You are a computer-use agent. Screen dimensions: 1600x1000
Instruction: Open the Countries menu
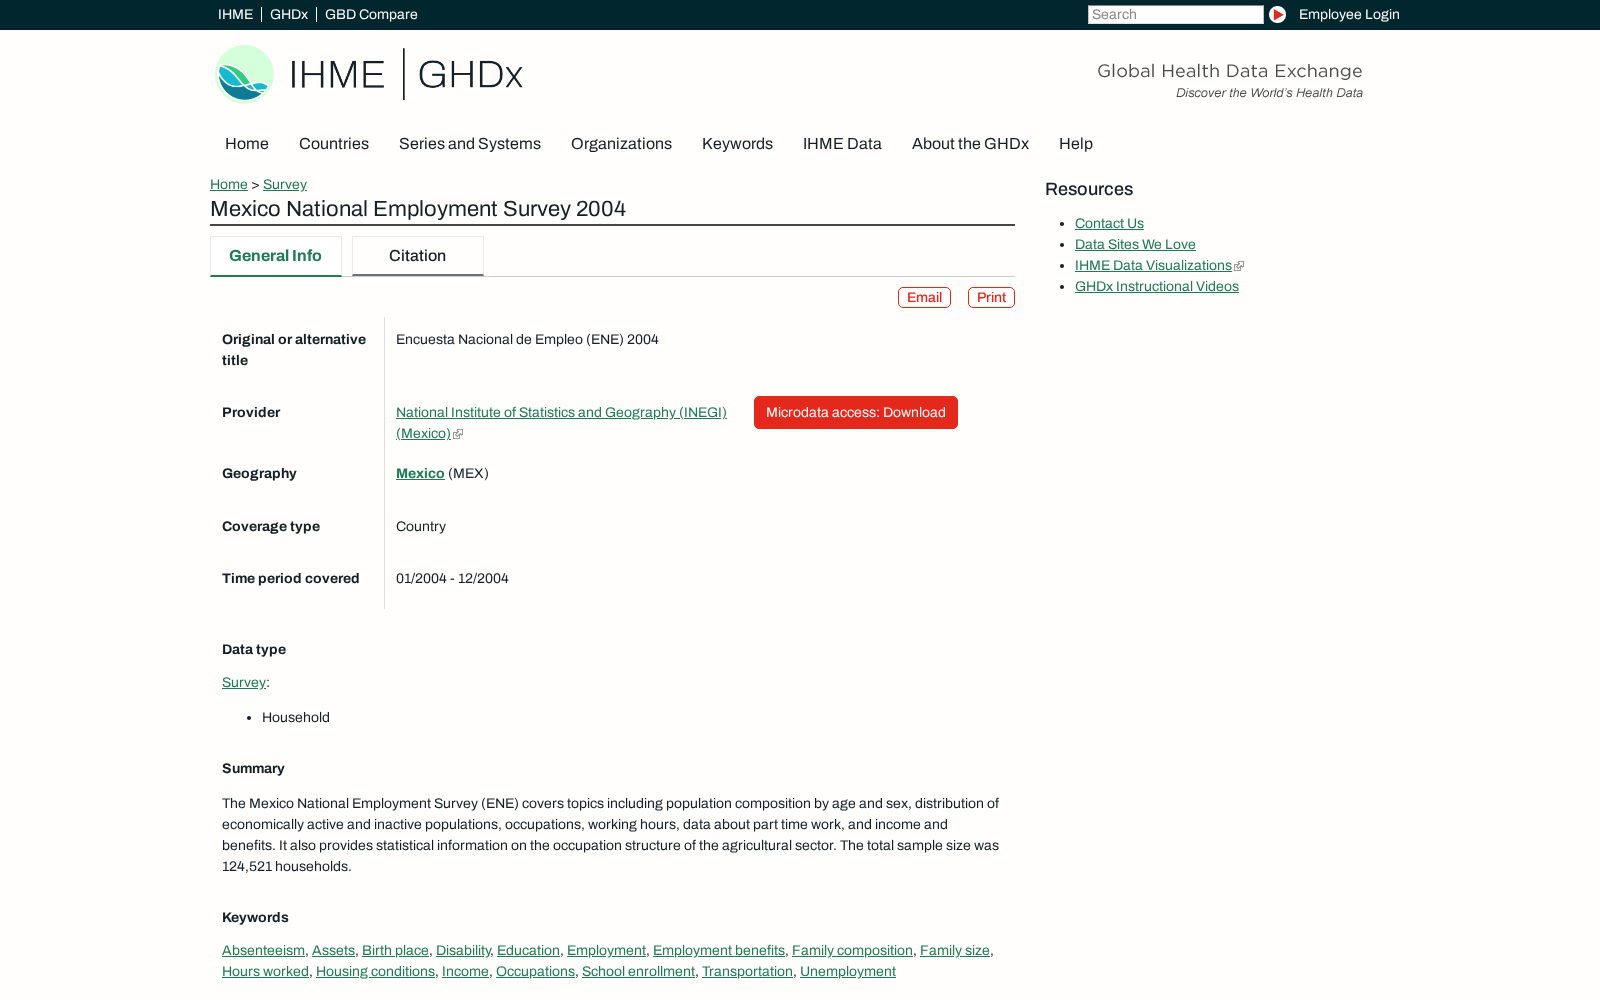[x=334, y=144]
